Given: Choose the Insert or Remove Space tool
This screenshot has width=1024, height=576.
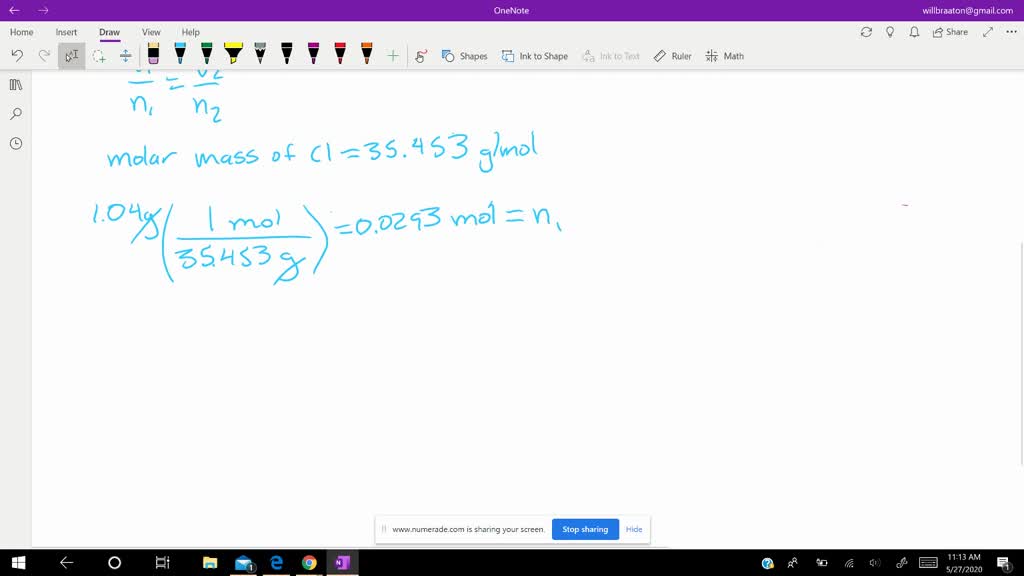Looking at the screenshot, I should tap(125, 56).
